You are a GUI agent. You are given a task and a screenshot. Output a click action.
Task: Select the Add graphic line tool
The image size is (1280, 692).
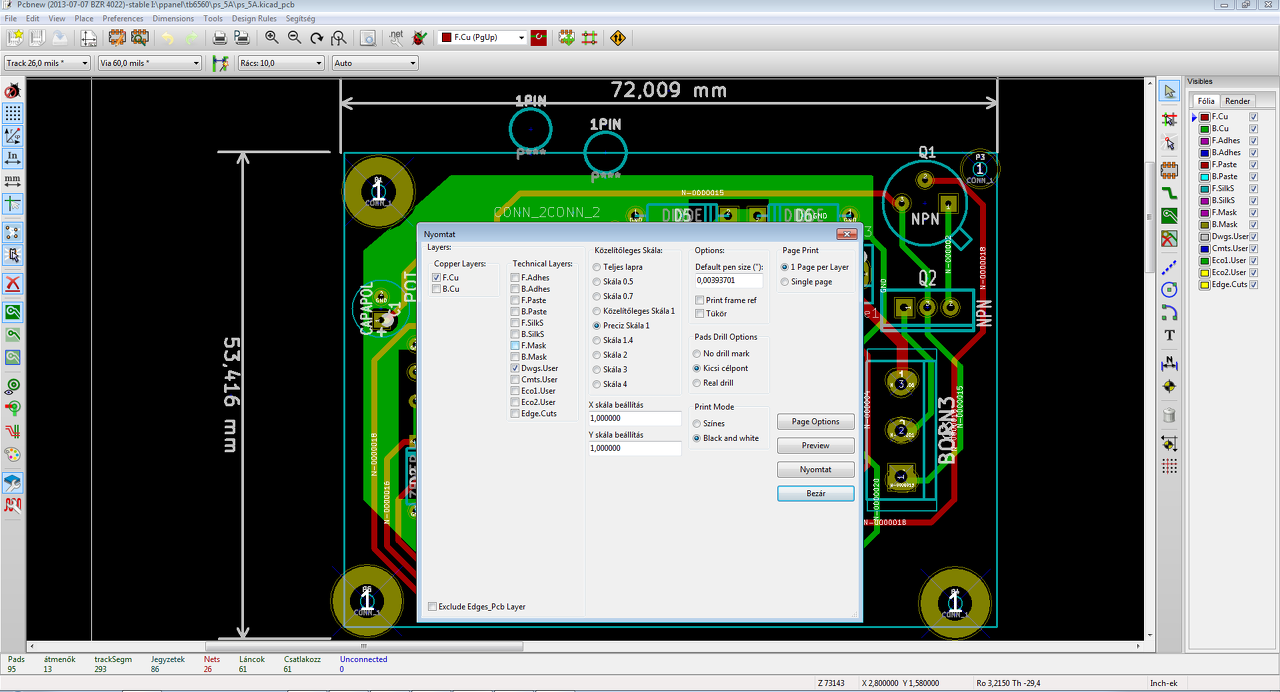(1169, 267)
